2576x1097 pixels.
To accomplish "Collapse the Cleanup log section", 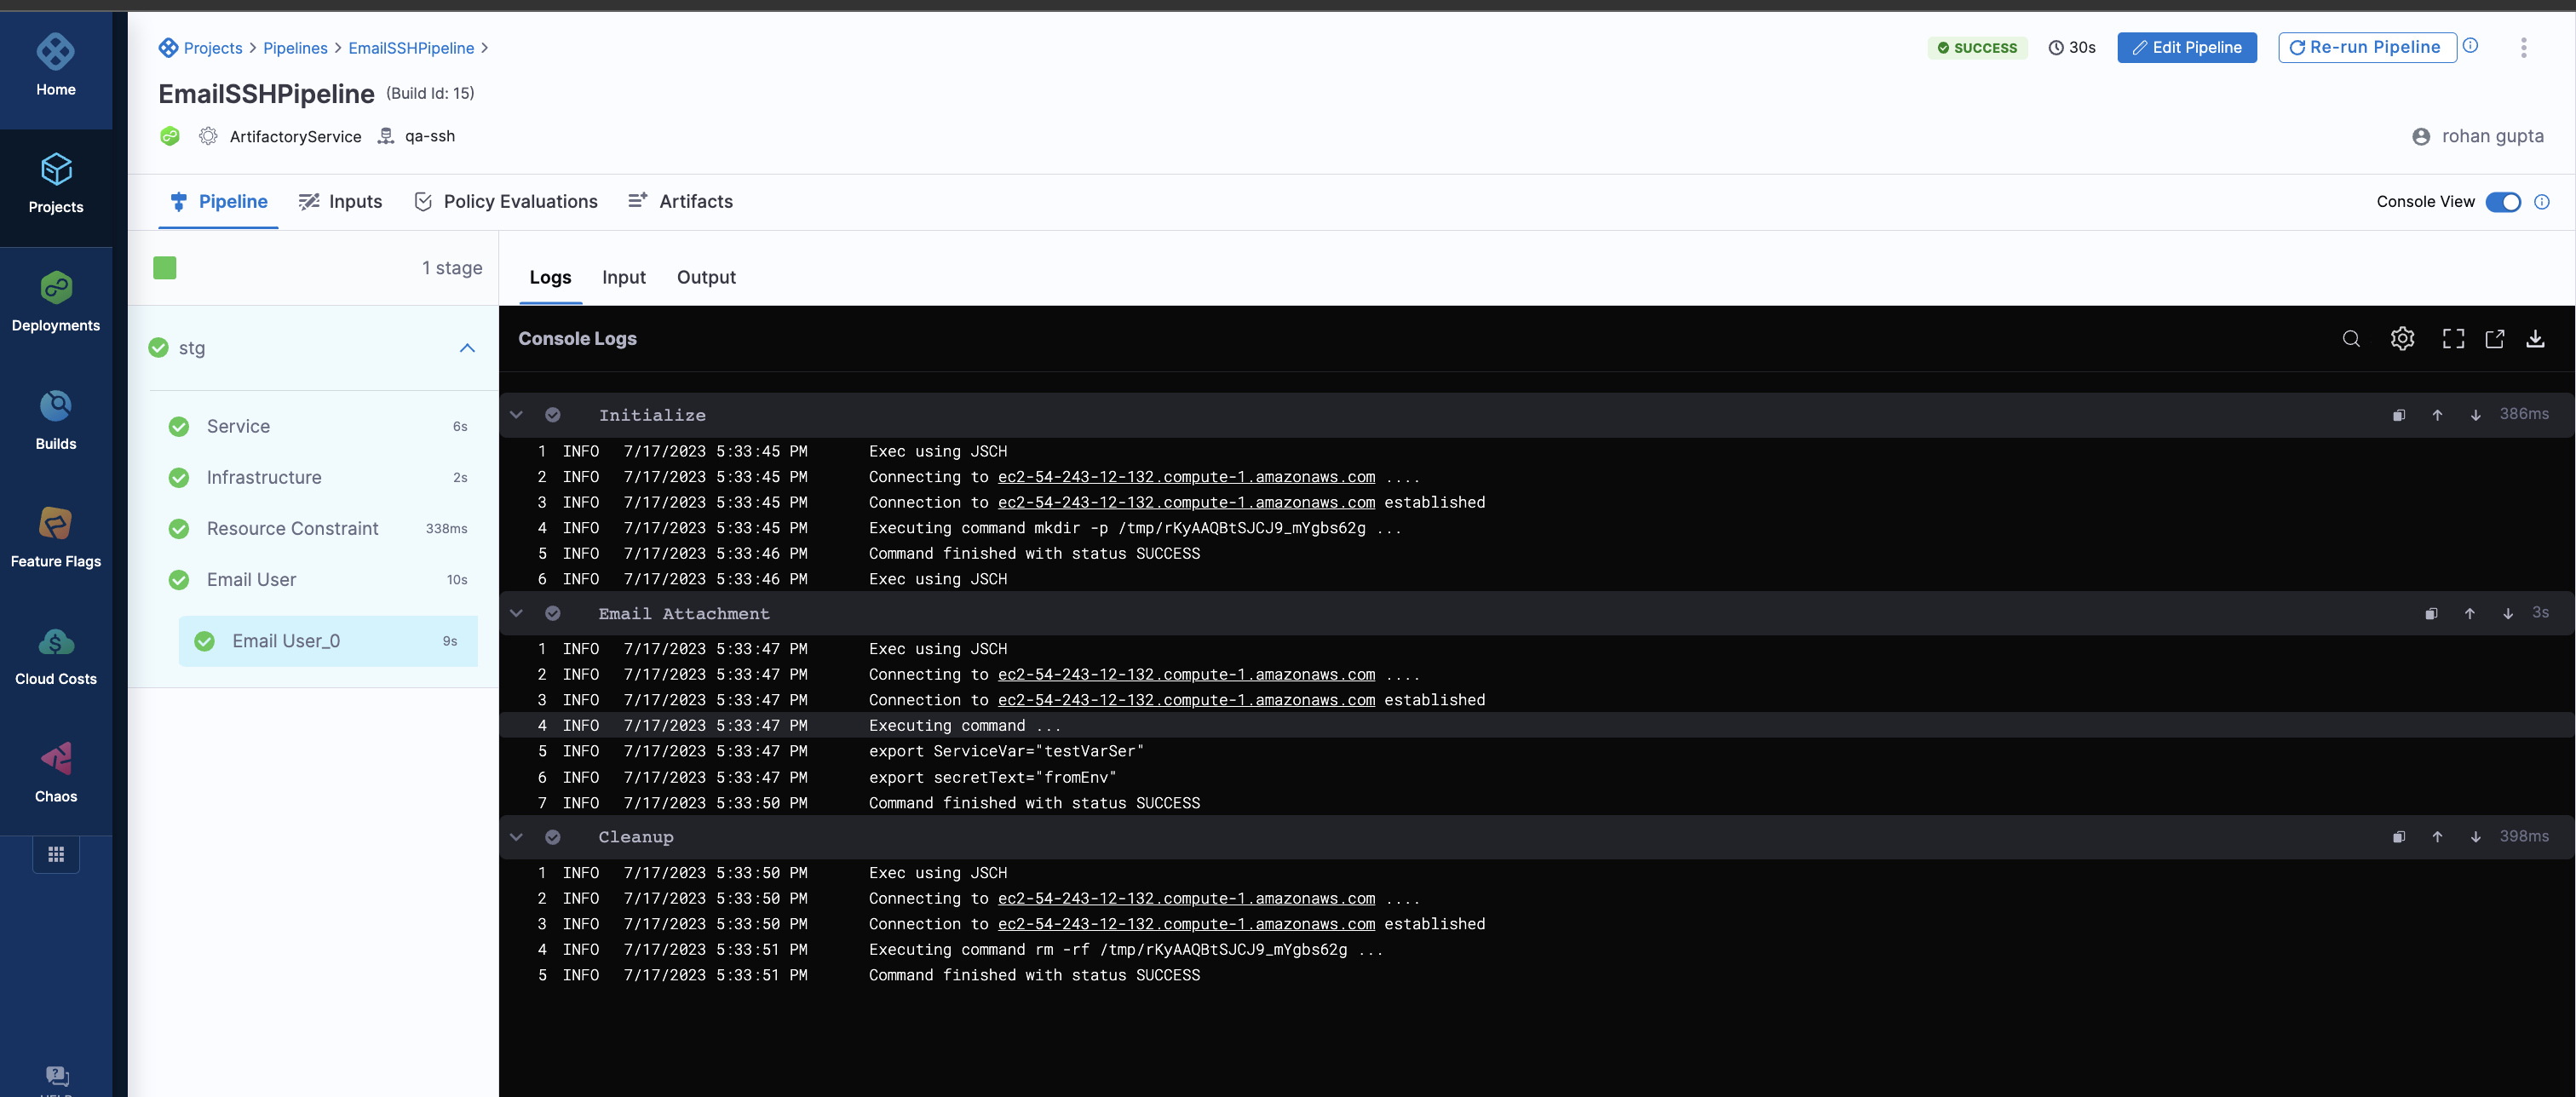I will [x=516, y=837].
